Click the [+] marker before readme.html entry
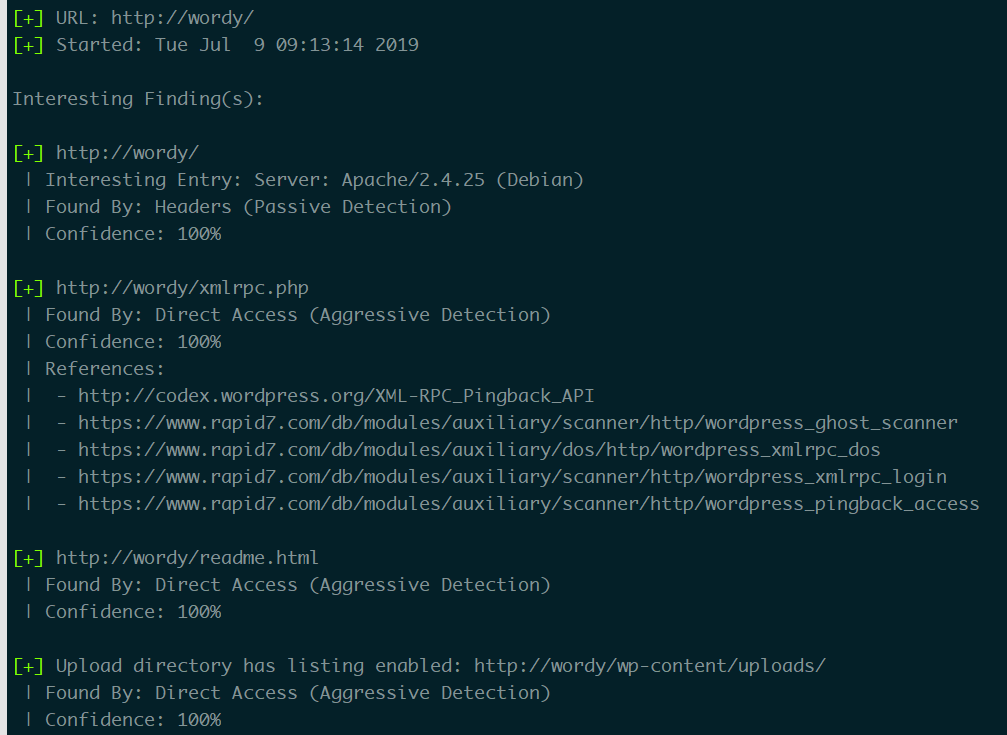 [29, 558]
